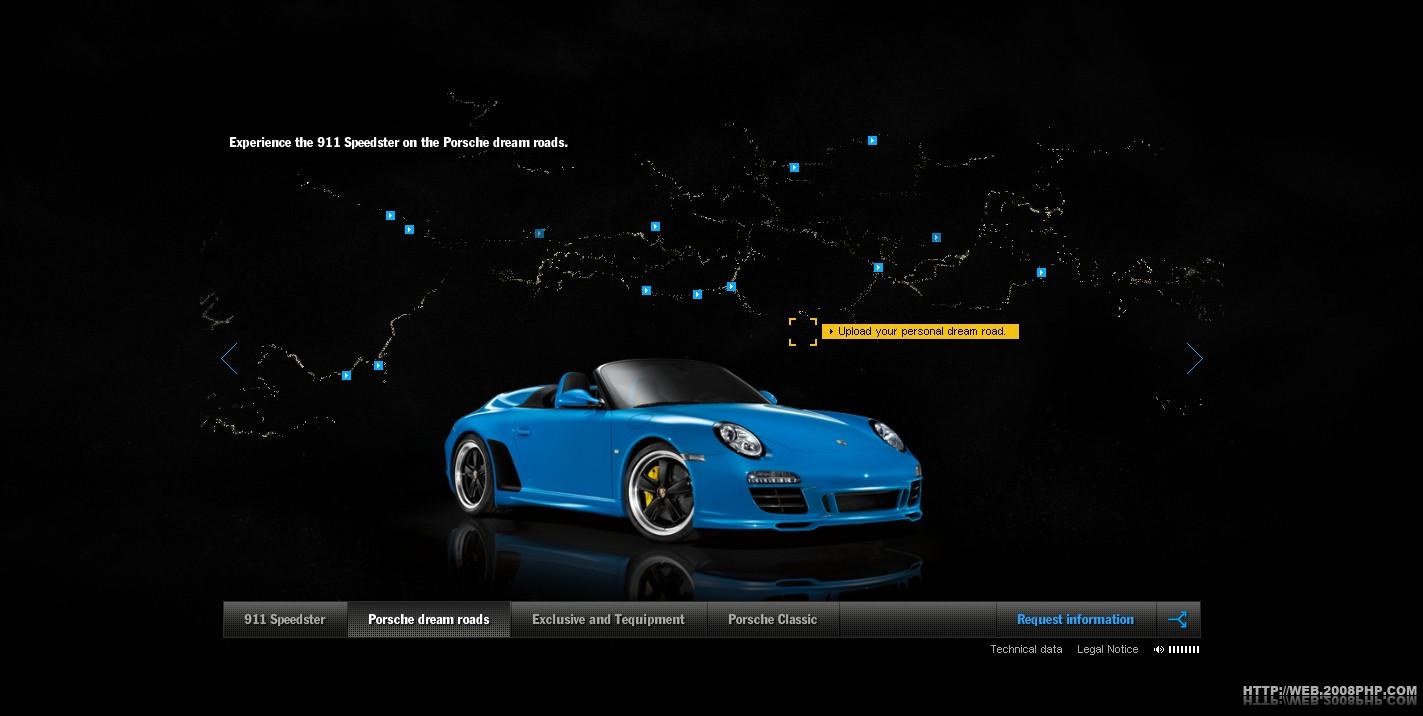View the Legal Notice link
Viewport: 1423px width, 716px height.
pyautogui.click(x=1107, y=650)
